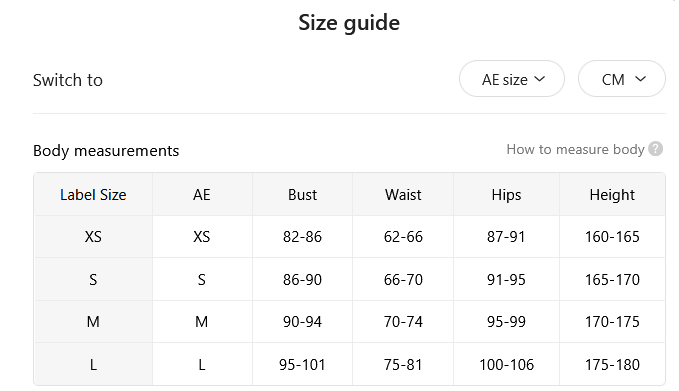Screen dimensions: 679x391
Task: Click the Waist column header
Action: tap(403, 194)
